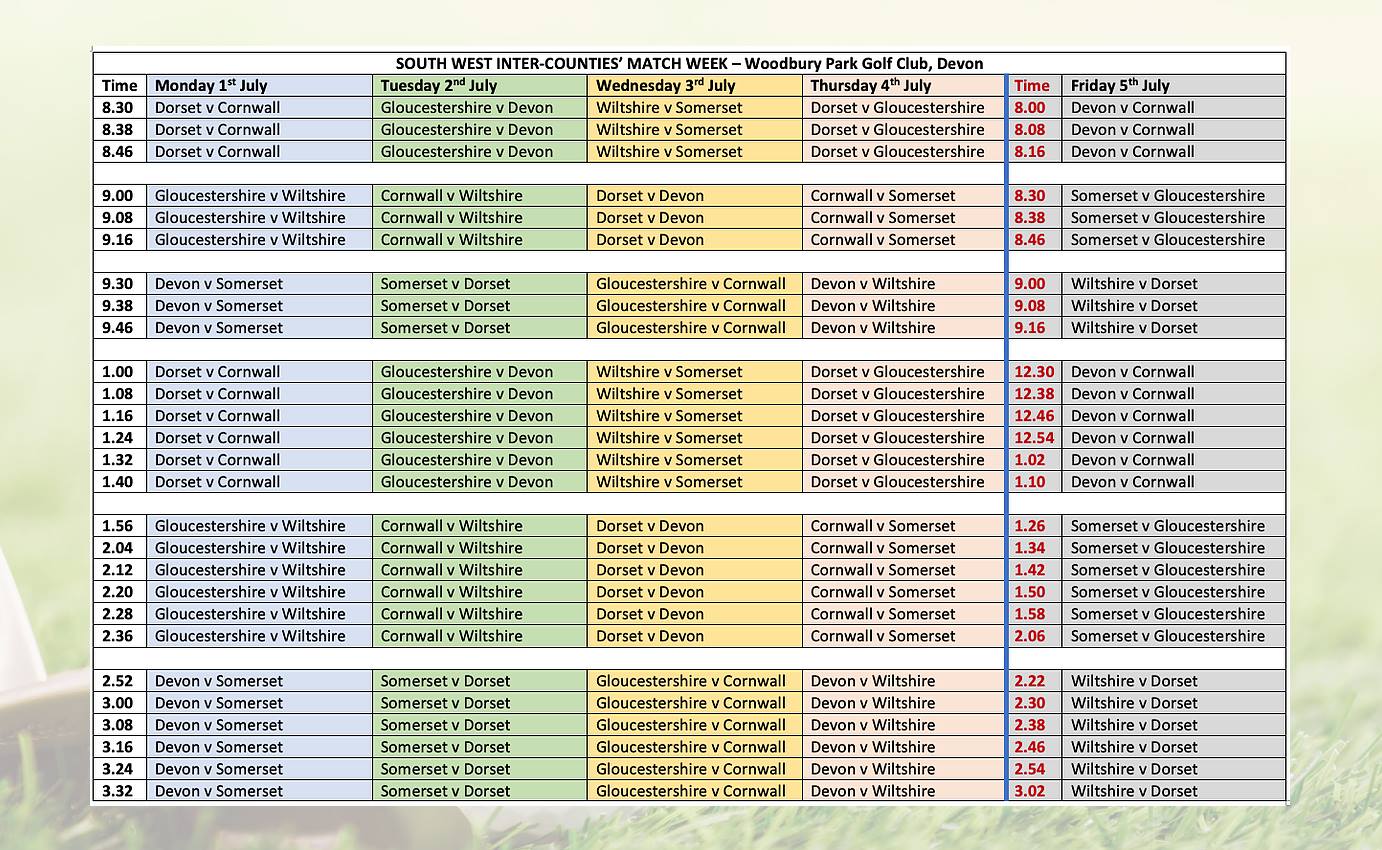Select Monday's 'Dorset v Cornwall' in 1.08 row
The image size is (1382, 850).
[260, 393]
